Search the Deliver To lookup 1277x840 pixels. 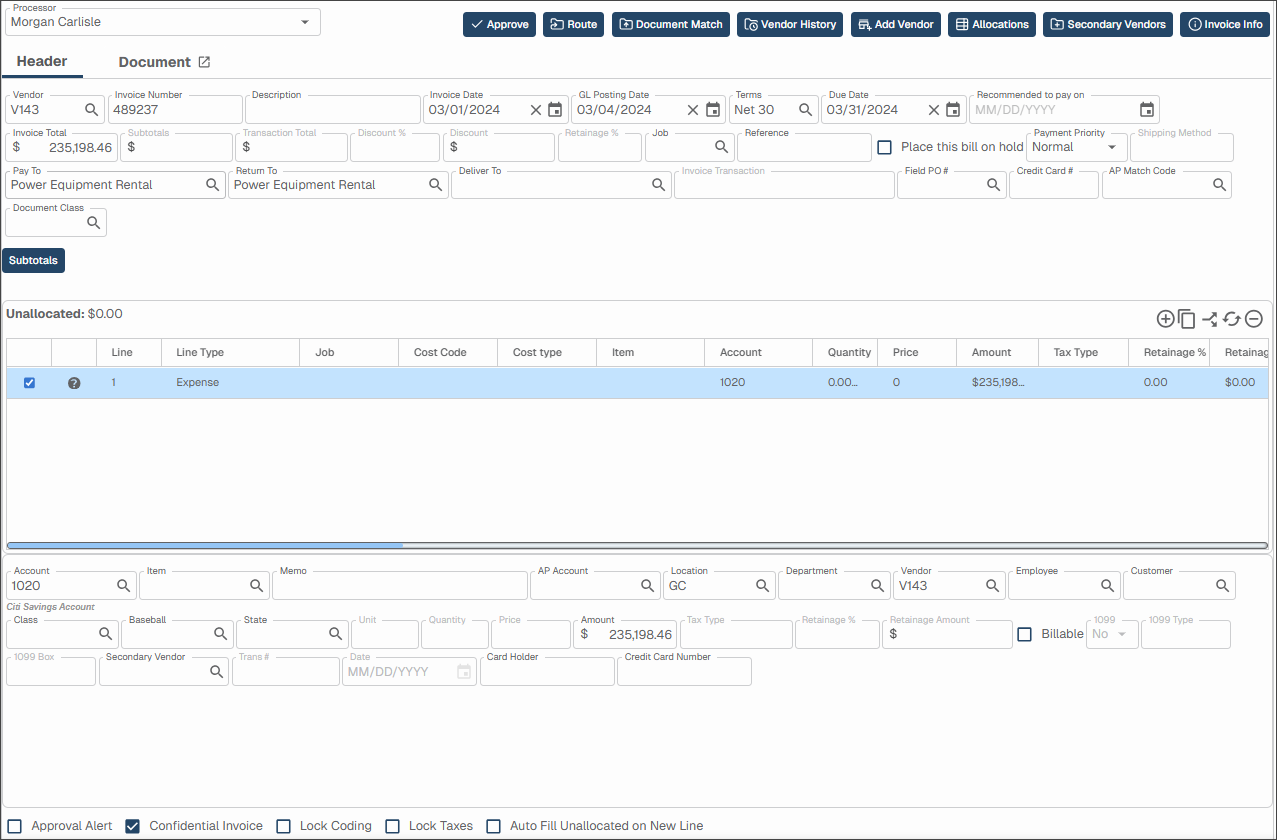659,185
